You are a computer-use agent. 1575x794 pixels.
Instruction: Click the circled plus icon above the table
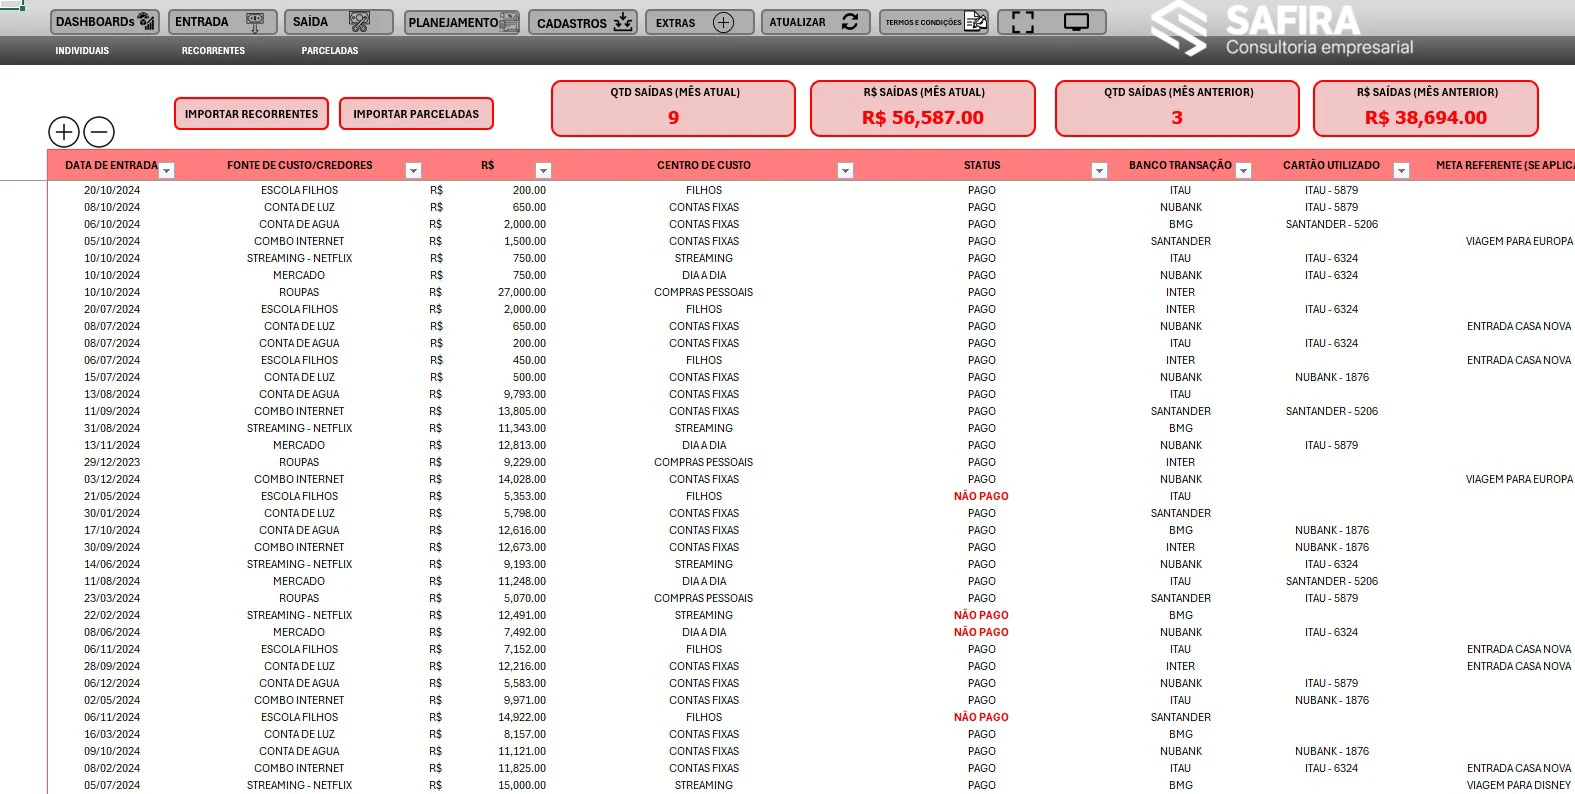[64, 131]
